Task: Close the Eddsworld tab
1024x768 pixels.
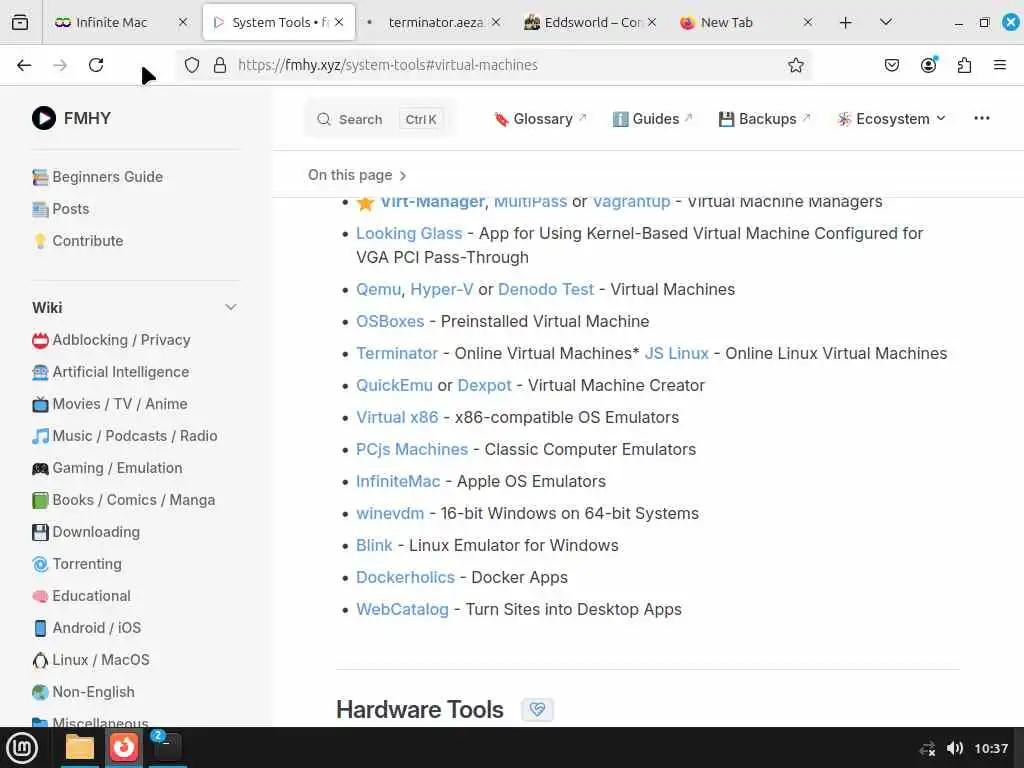Action: 652,22
